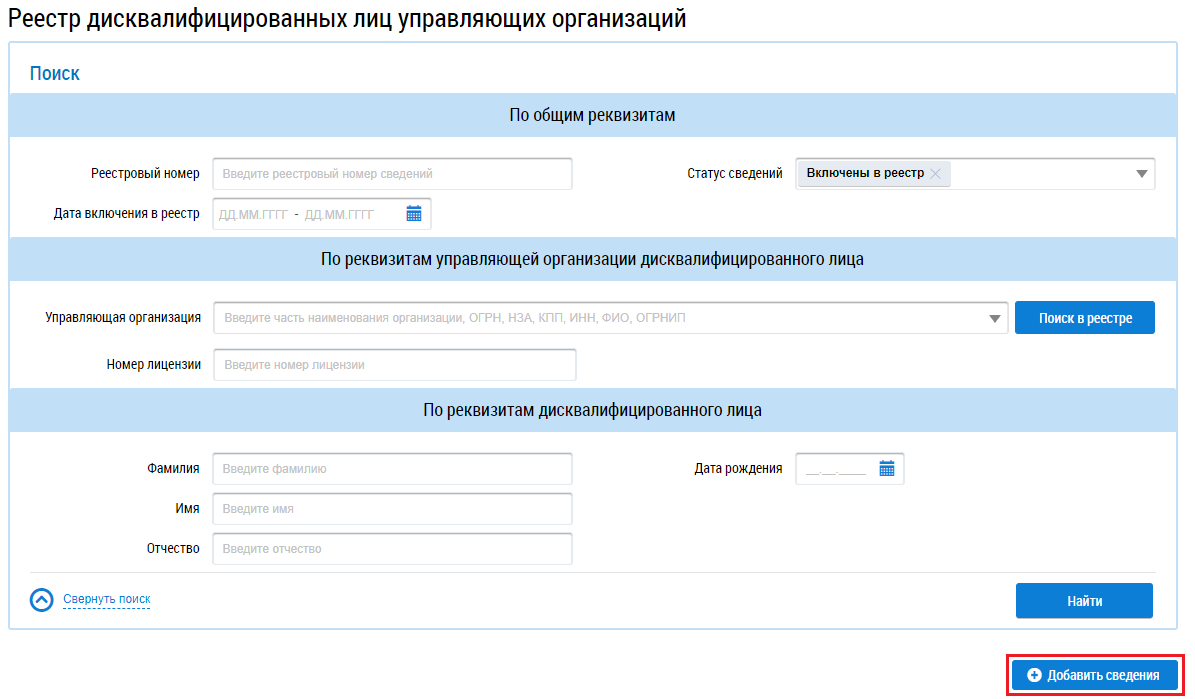Click the circular collapse chevron icon
The width and height of the screenshot is (1195, 699).
pos(41,599)
